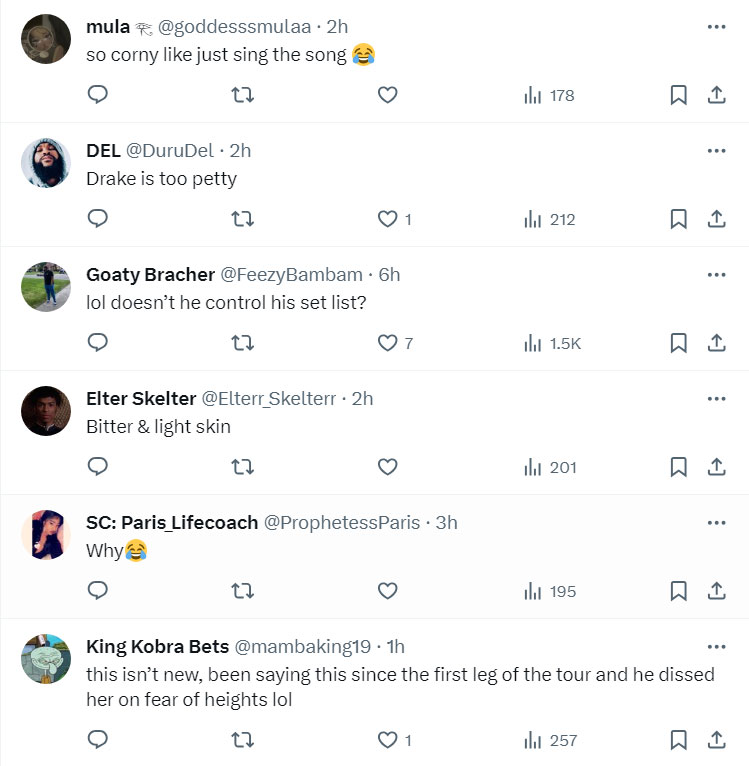The image size is (749, 766).
Task: Reply to King Kobra Bets' tweet
Action: [98, 740]
